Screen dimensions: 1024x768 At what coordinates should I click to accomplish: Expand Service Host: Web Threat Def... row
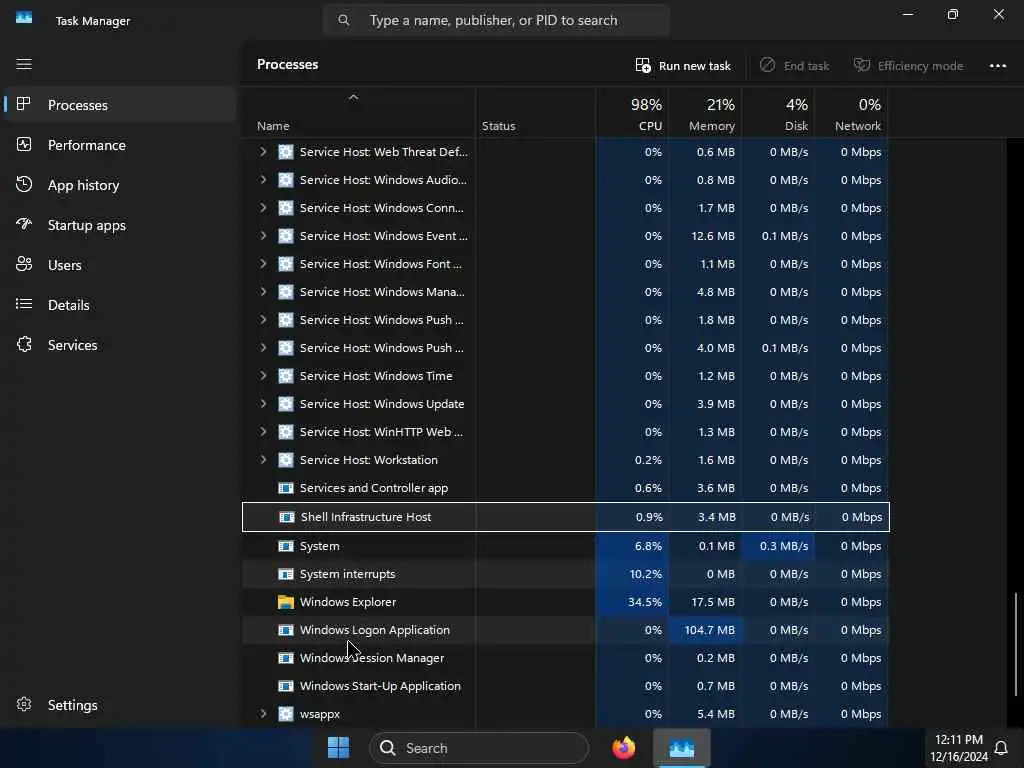pyautogui.click(x=263, y=152)
